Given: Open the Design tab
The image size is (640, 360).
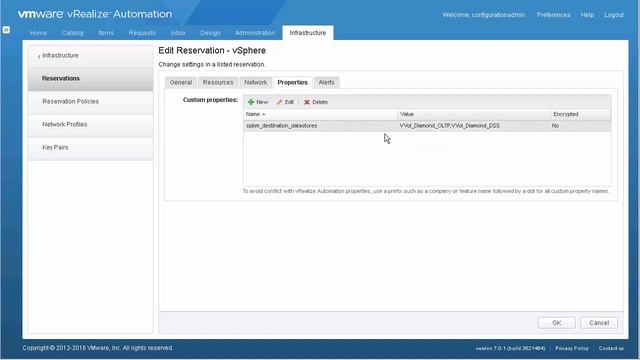Looking at the screenshot, I should [x=210, y=33].
